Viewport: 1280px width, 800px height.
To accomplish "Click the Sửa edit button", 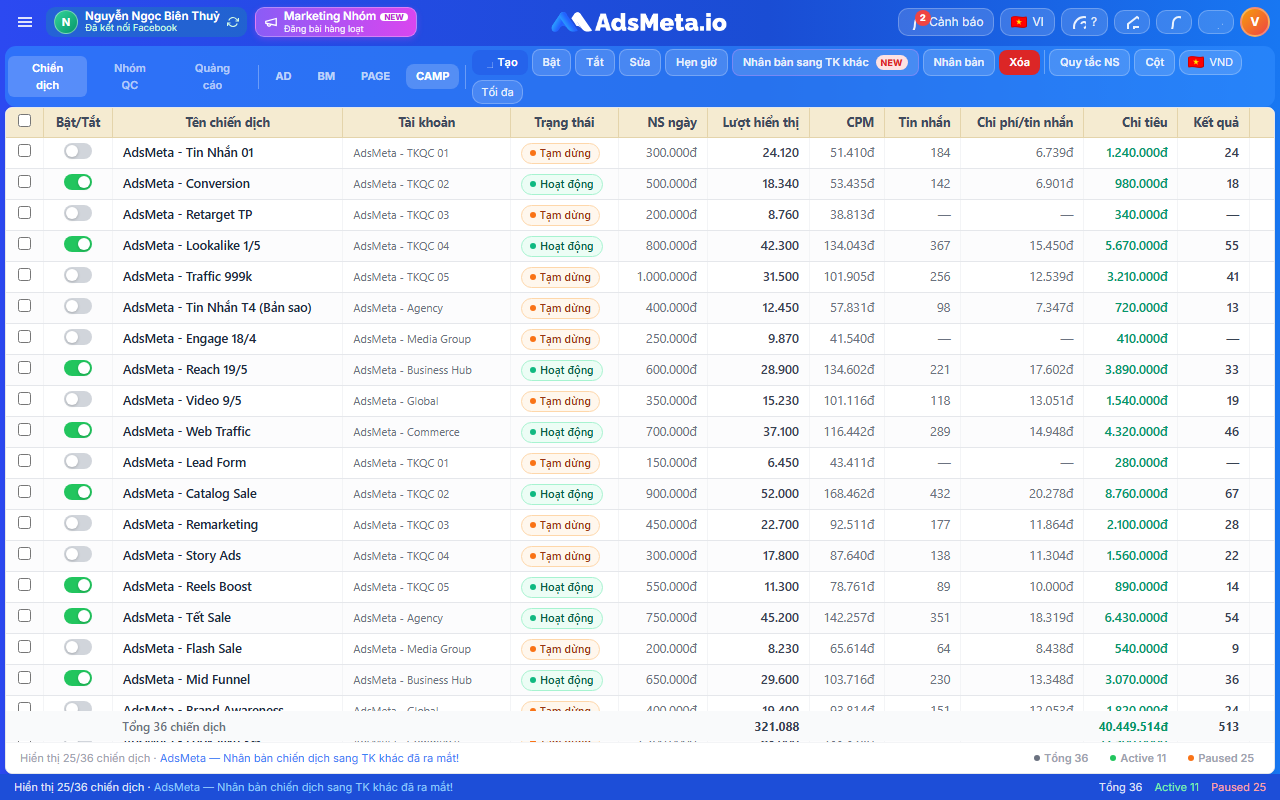I will pos(640,62).
